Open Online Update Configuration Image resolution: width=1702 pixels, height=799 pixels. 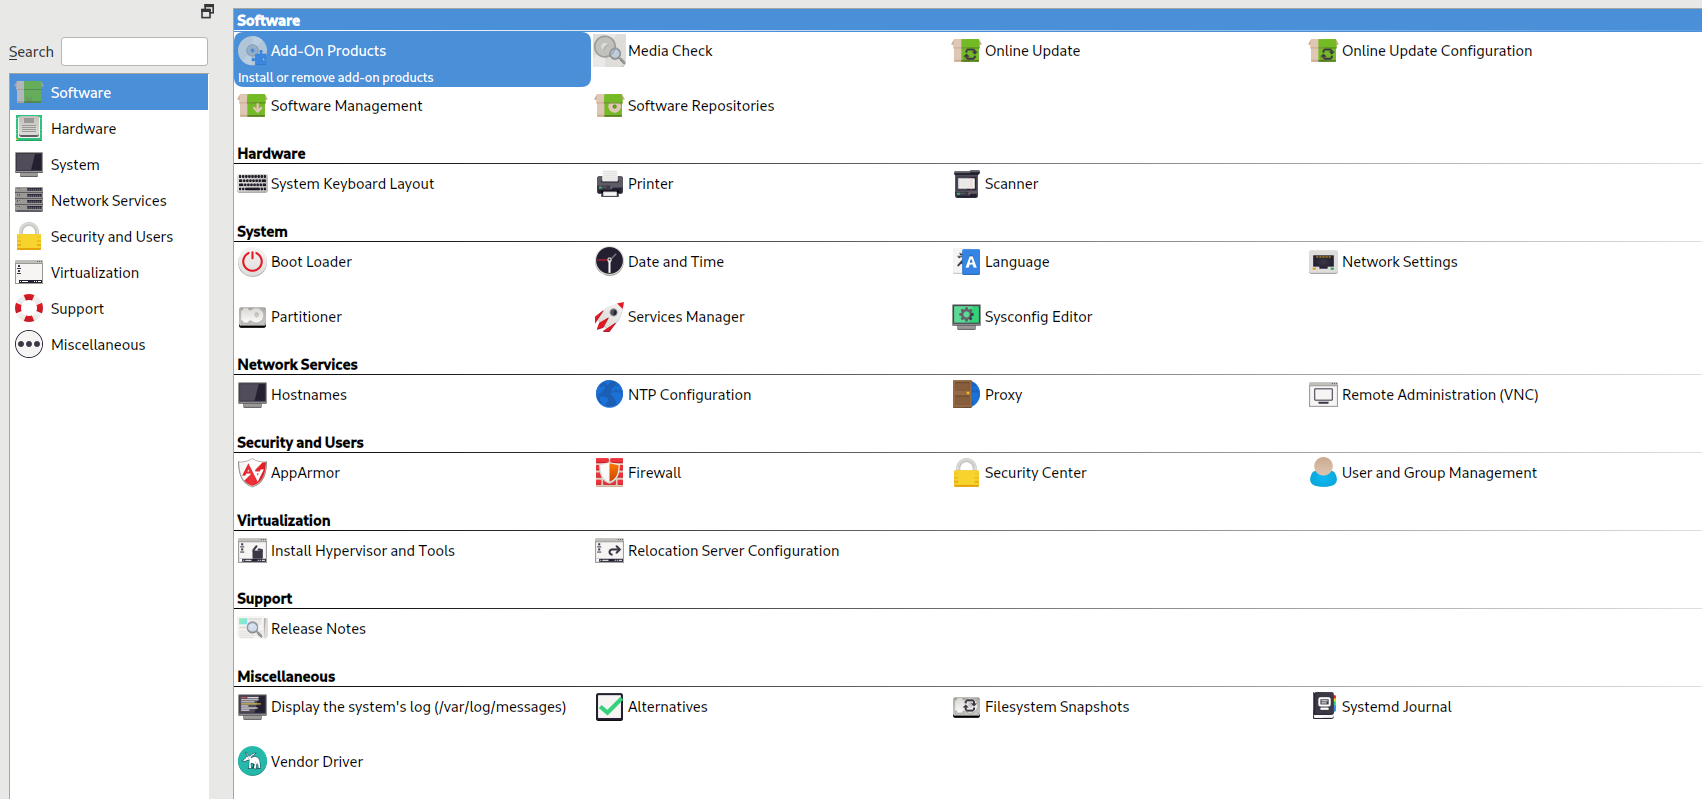point(1436,51)
